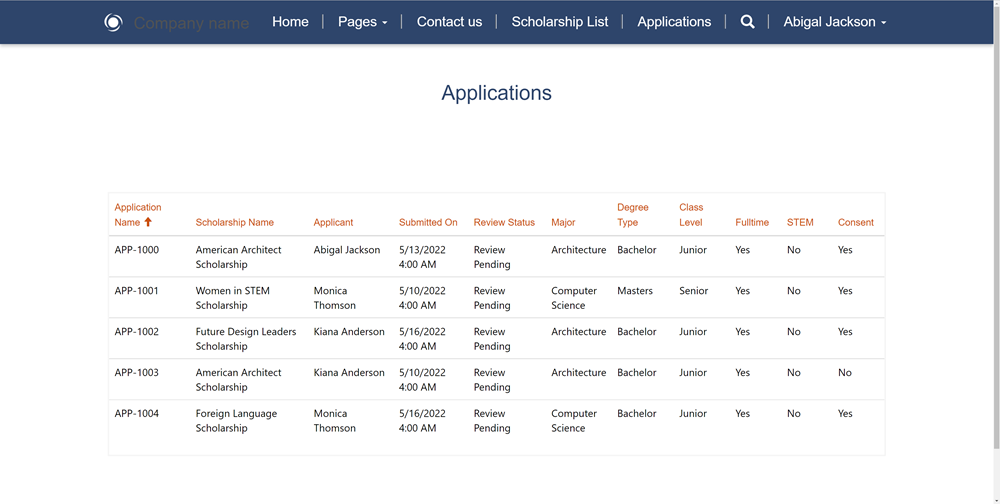Sort by Degree Type column header
Viewport: 1000px width, 504px height.
tap(632, 215)
